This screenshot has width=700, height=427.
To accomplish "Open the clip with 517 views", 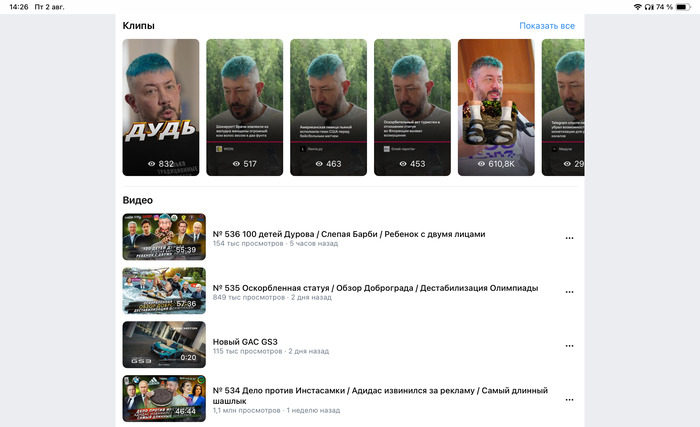I will click(245, 107).
